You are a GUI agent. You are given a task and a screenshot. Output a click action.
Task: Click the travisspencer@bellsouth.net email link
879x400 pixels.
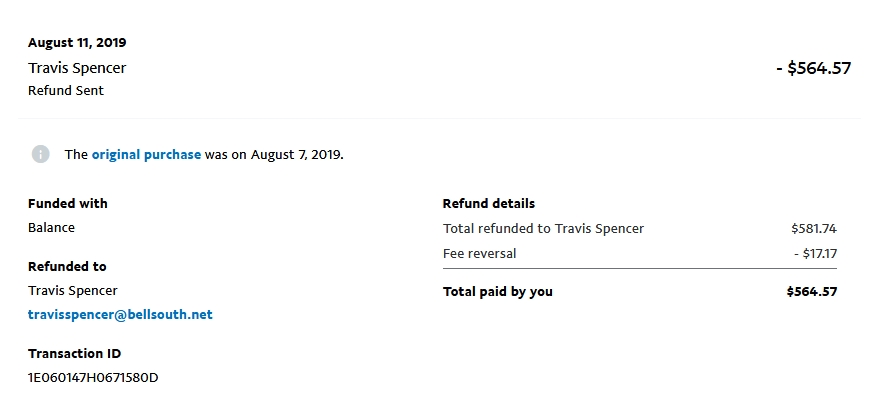click(120, 315)
